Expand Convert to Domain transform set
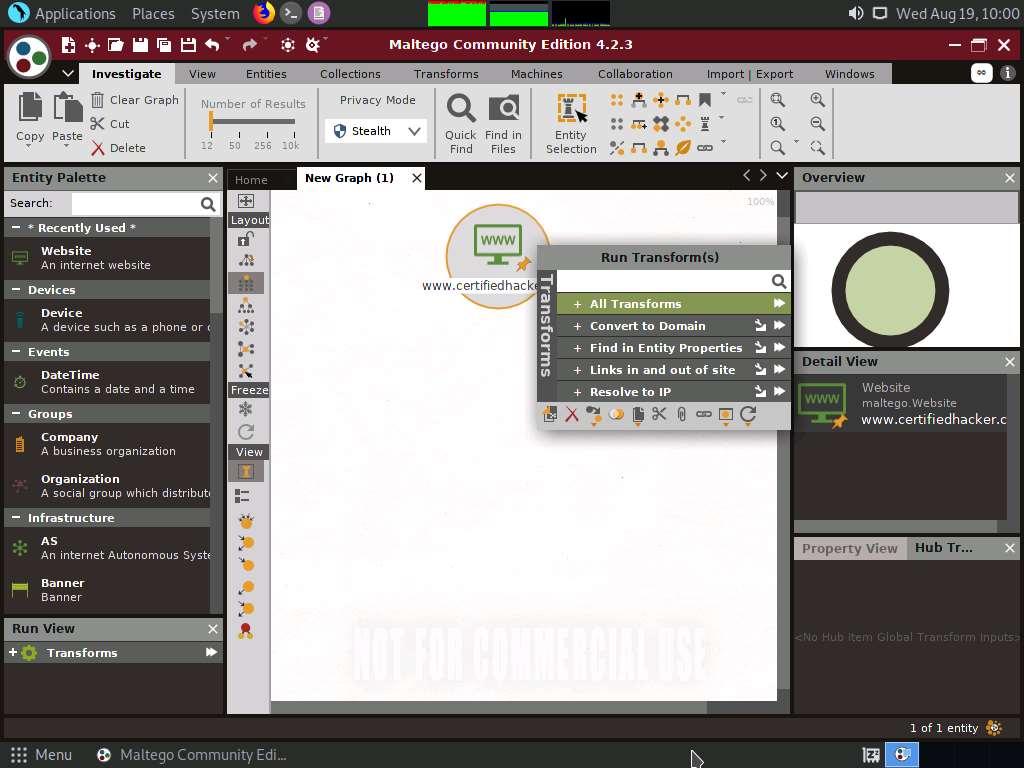 (577, 327)
